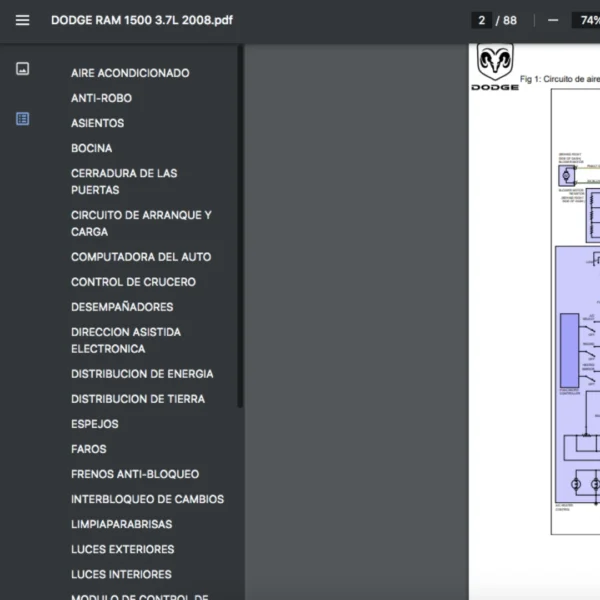Open COMPUTADORA DEL AUTO bookmark
Viewport: 600px width, 600px height.
pyautogui.click(x=141, y=257)
